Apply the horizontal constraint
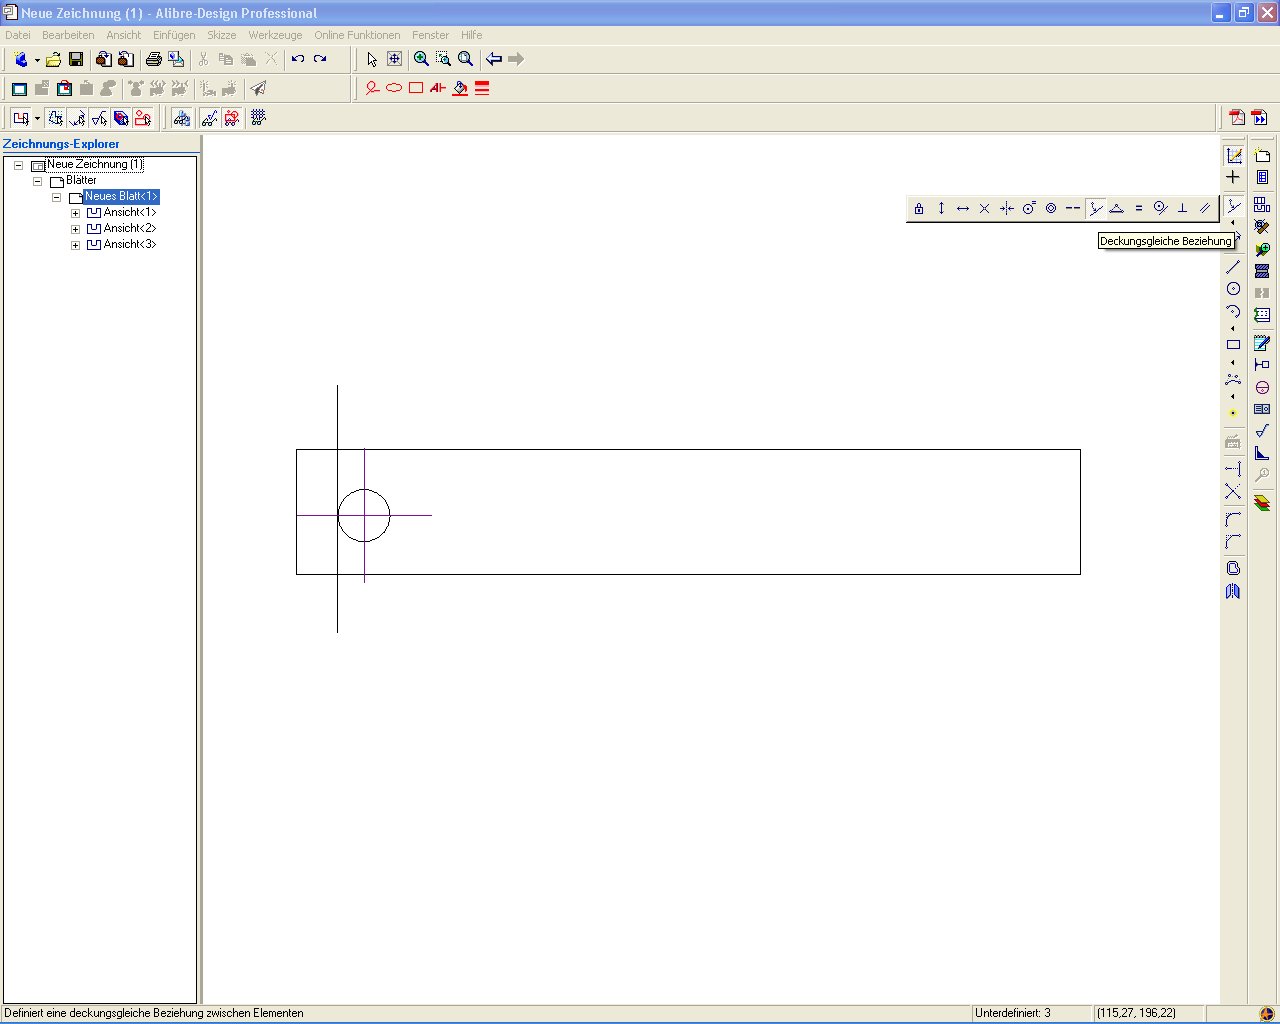 point(963,208)
